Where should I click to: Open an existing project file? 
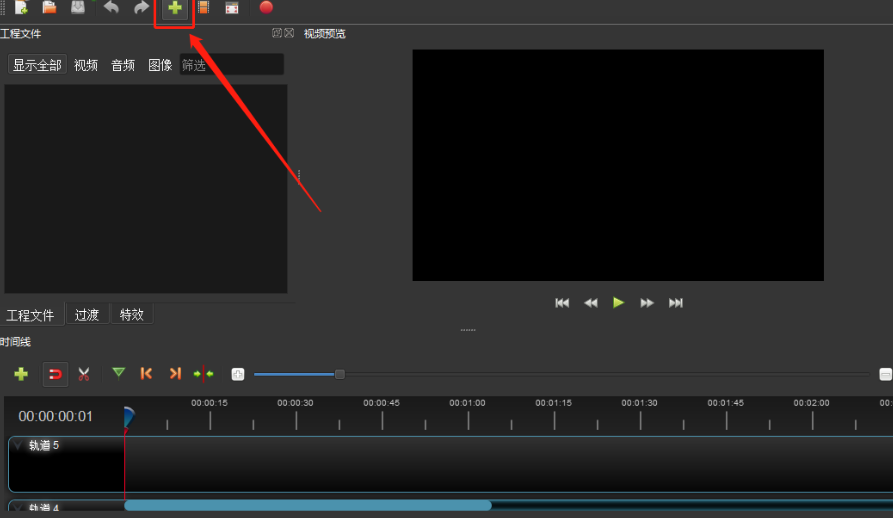tap(50, 7)
